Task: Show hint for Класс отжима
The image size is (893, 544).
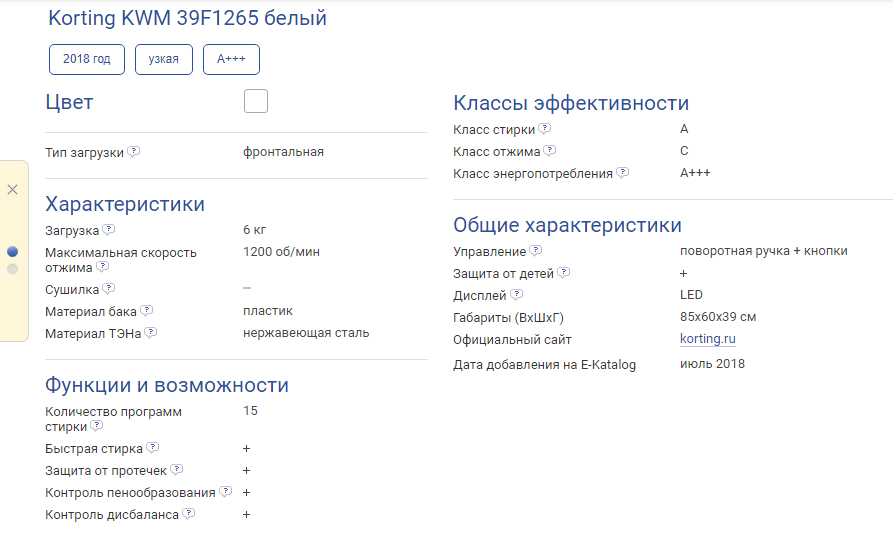Action: 550,151
